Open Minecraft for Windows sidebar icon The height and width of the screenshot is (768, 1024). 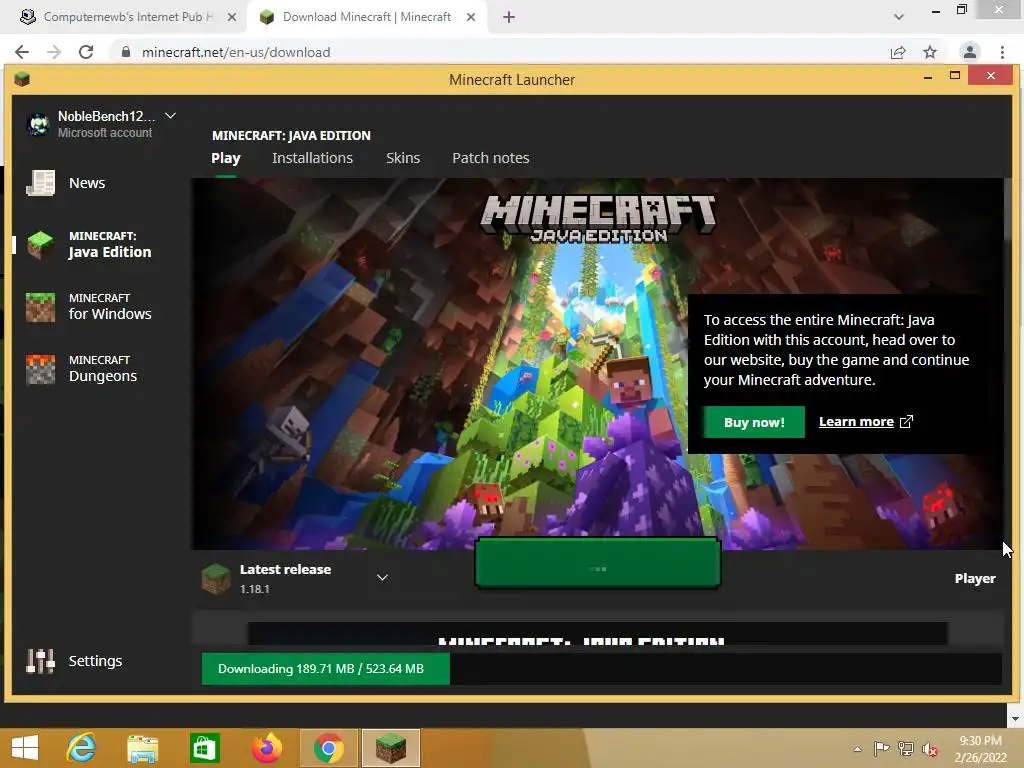click(40, 307)
